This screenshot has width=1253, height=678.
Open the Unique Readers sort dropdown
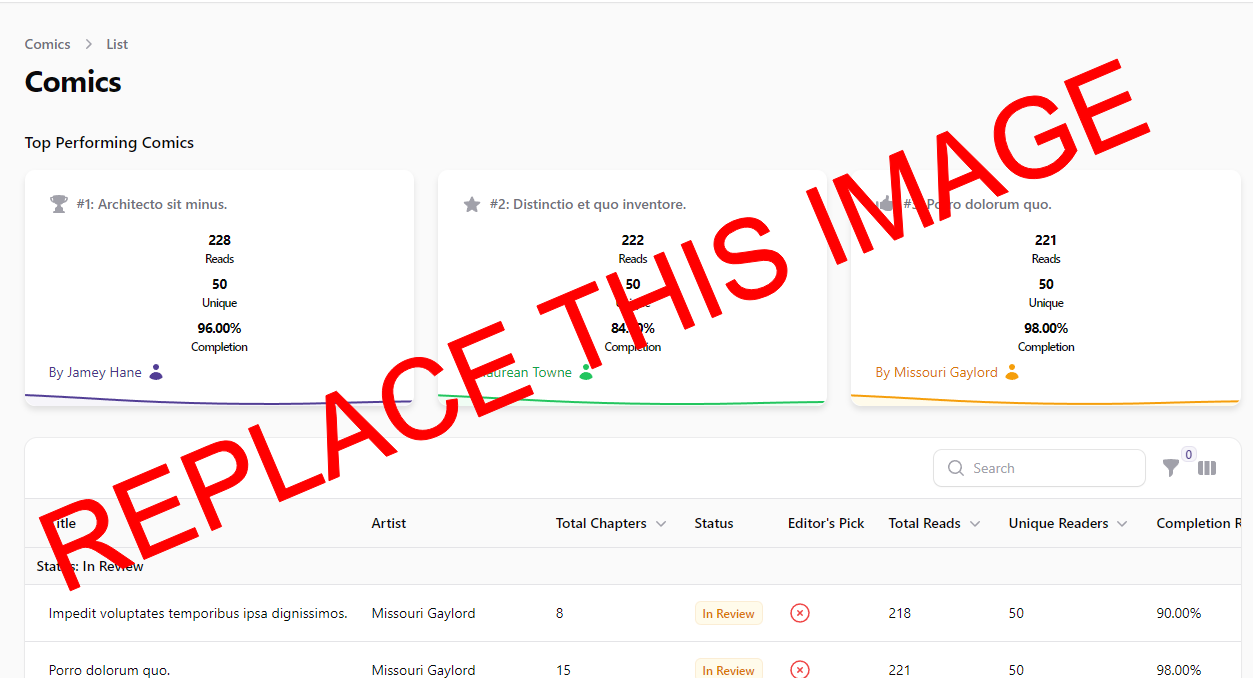pos(1122,522)
